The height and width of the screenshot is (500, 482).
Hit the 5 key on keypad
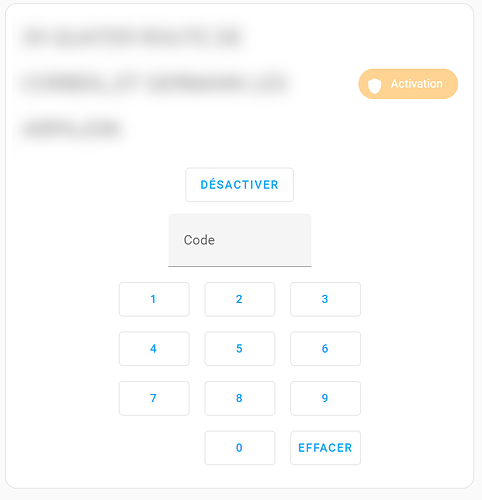pyautogui.click(x=240, y=349)
